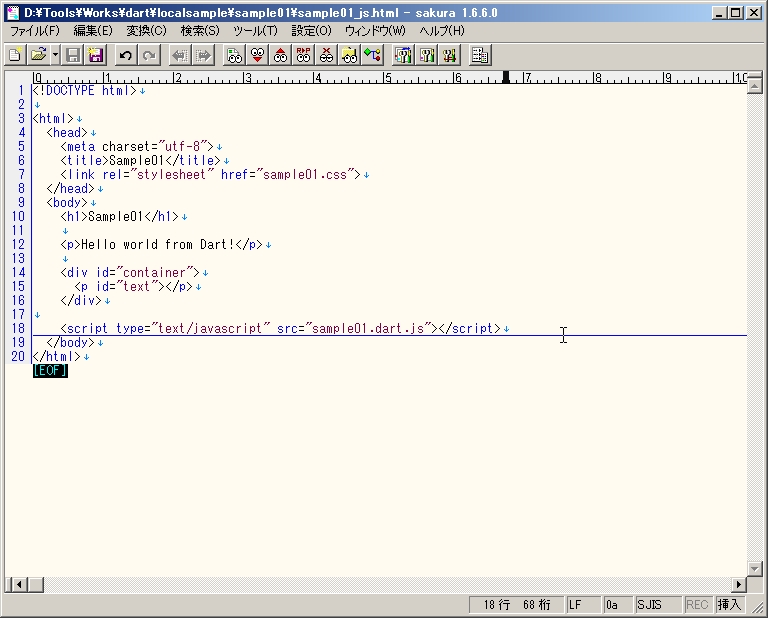
Task: Click the script src sample01.dart.js line
Action: point(281,328)
